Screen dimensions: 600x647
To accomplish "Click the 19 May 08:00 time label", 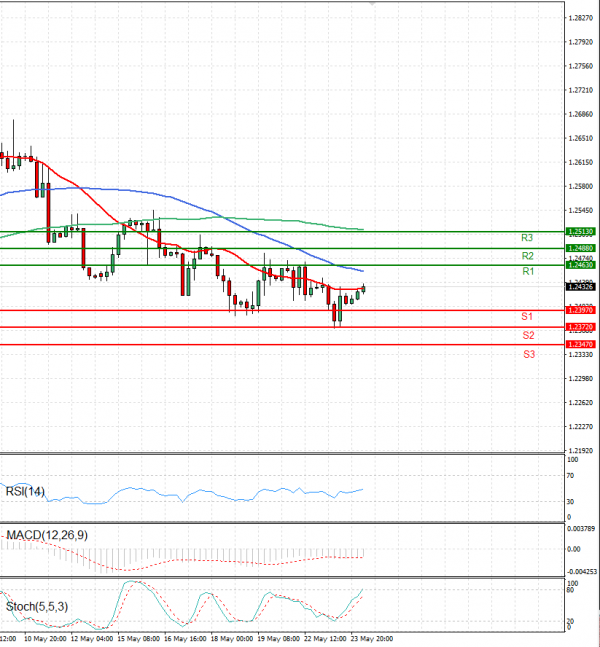I will pos(279,639).
